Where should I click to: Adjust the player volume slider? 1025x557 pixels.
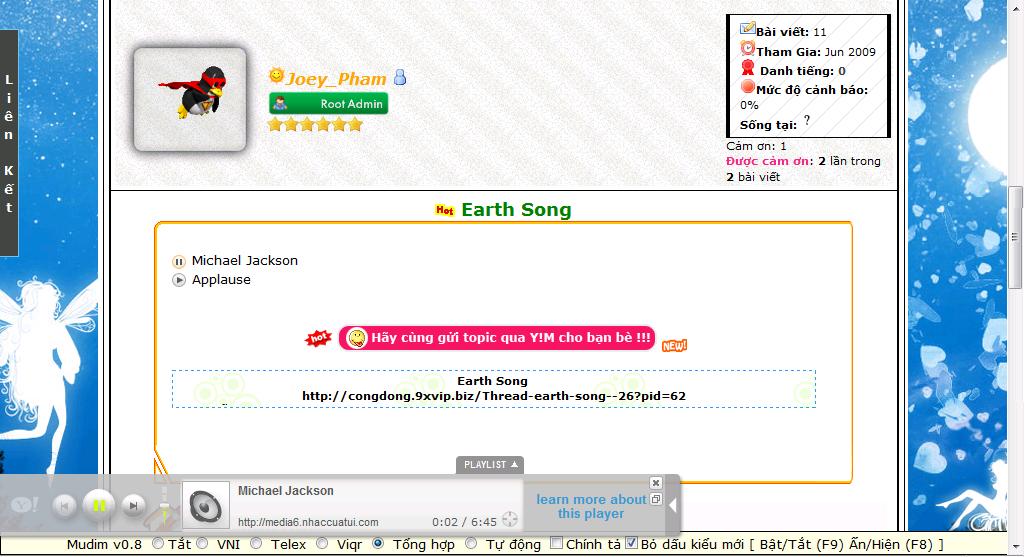click(x=165, y=505)
